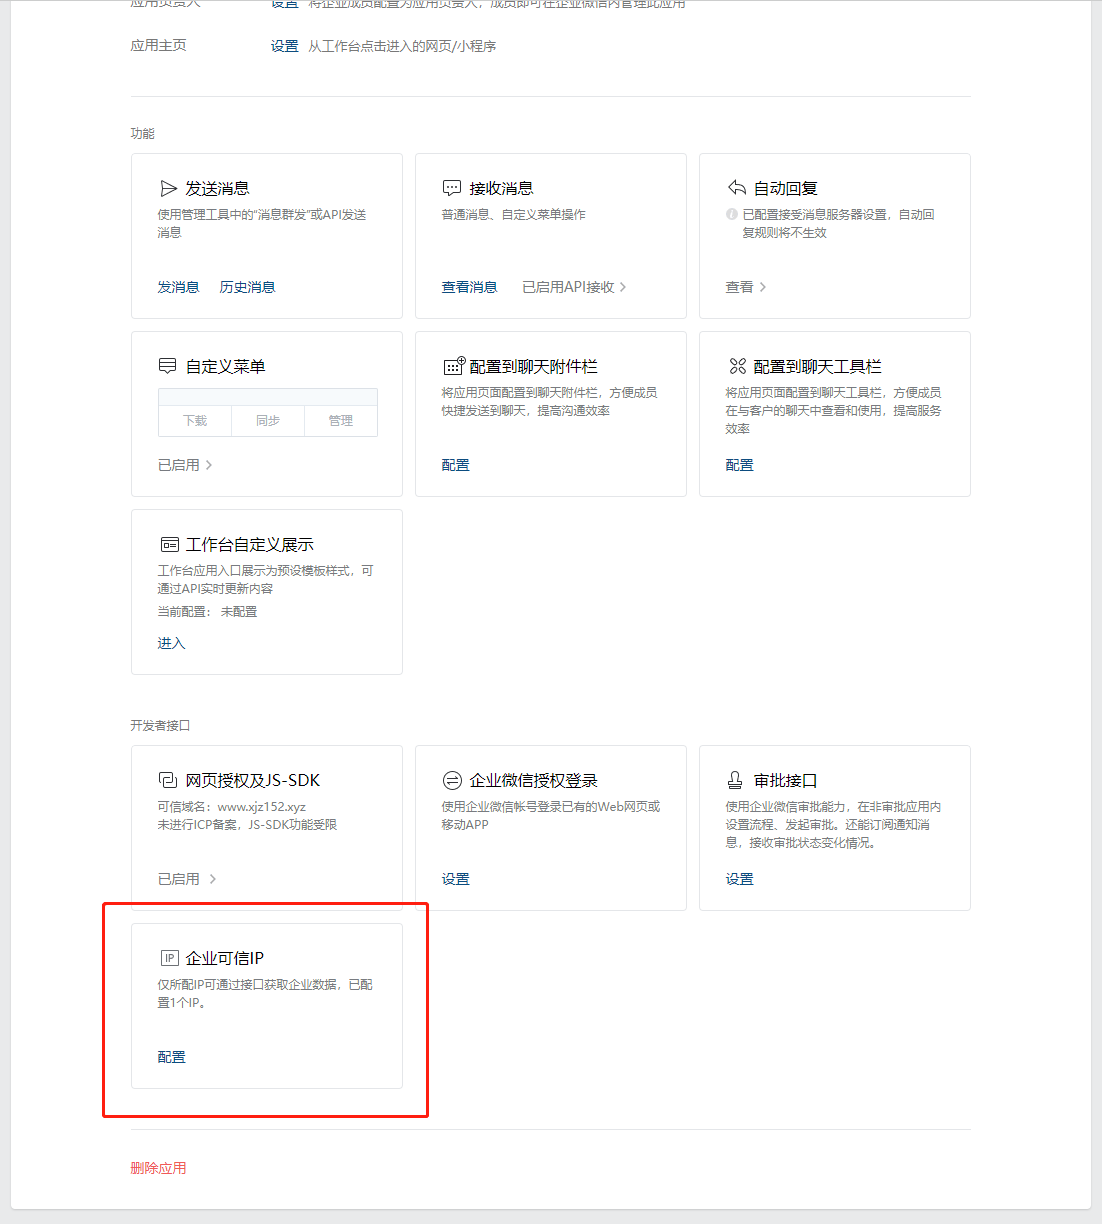Open 已启用 under 网页授权及JS-SDK
The height and width of the screenshot is (1224, 1102).
(187, 879)
